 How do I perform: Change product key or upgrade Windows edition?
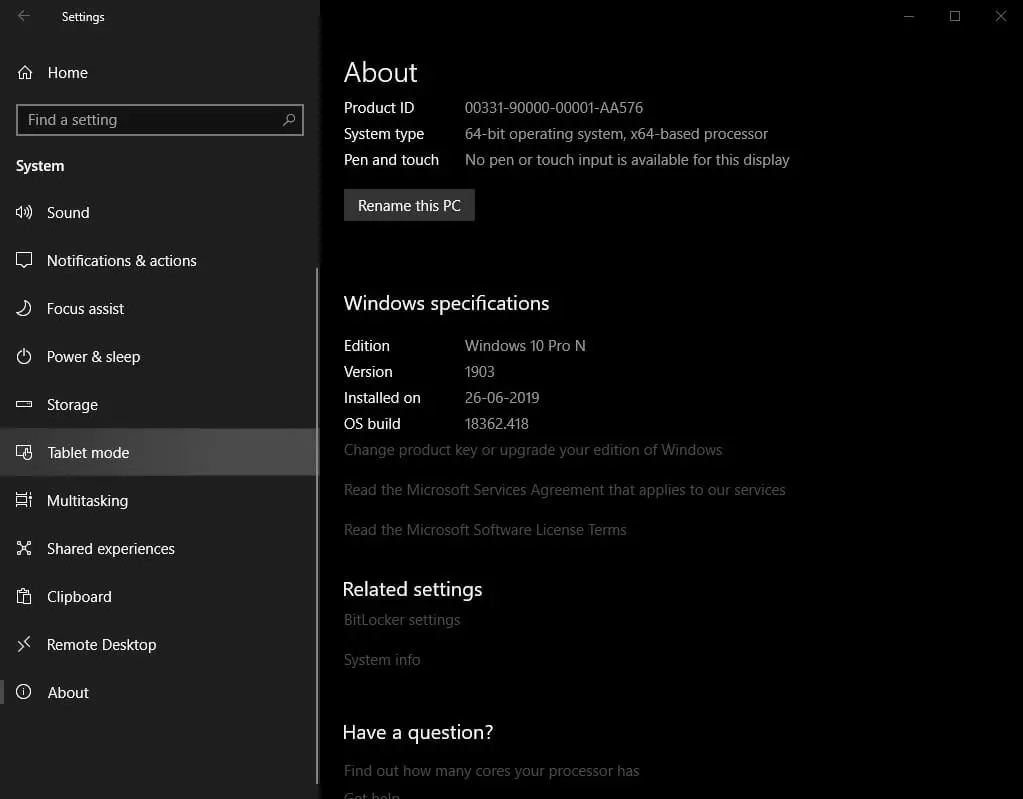coord(533,450)
